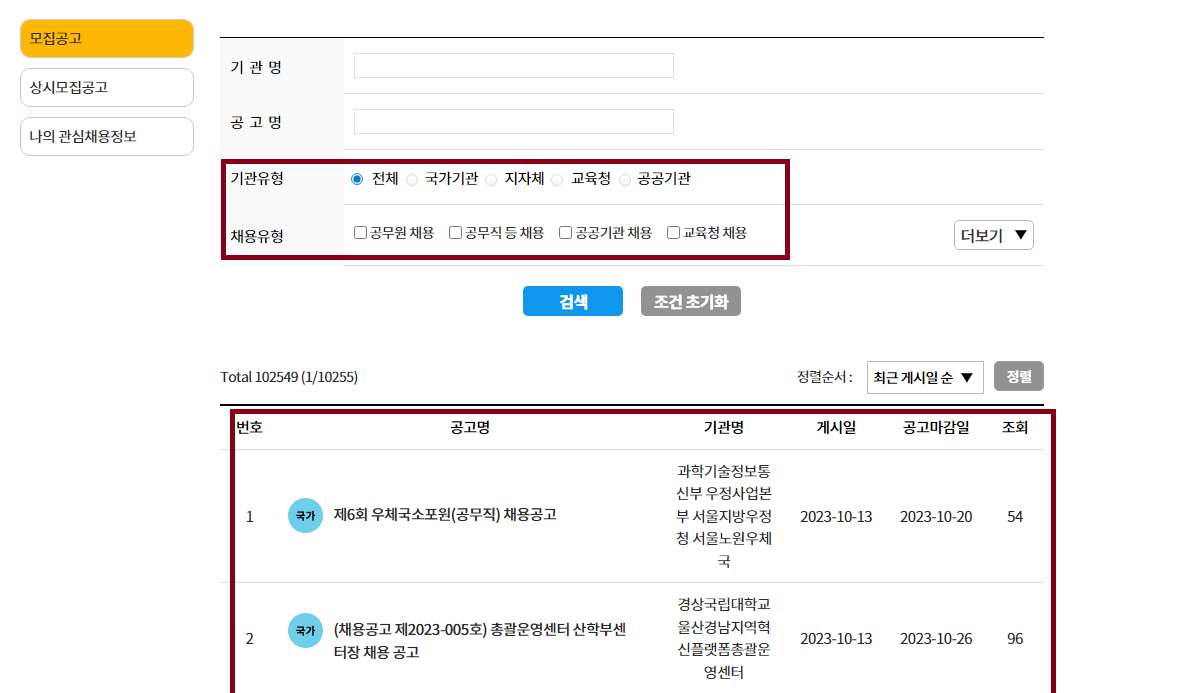Screen dimensions: 1180x693
Task: Switch to the 상시모집공고 tab
Action: point(106,87)
